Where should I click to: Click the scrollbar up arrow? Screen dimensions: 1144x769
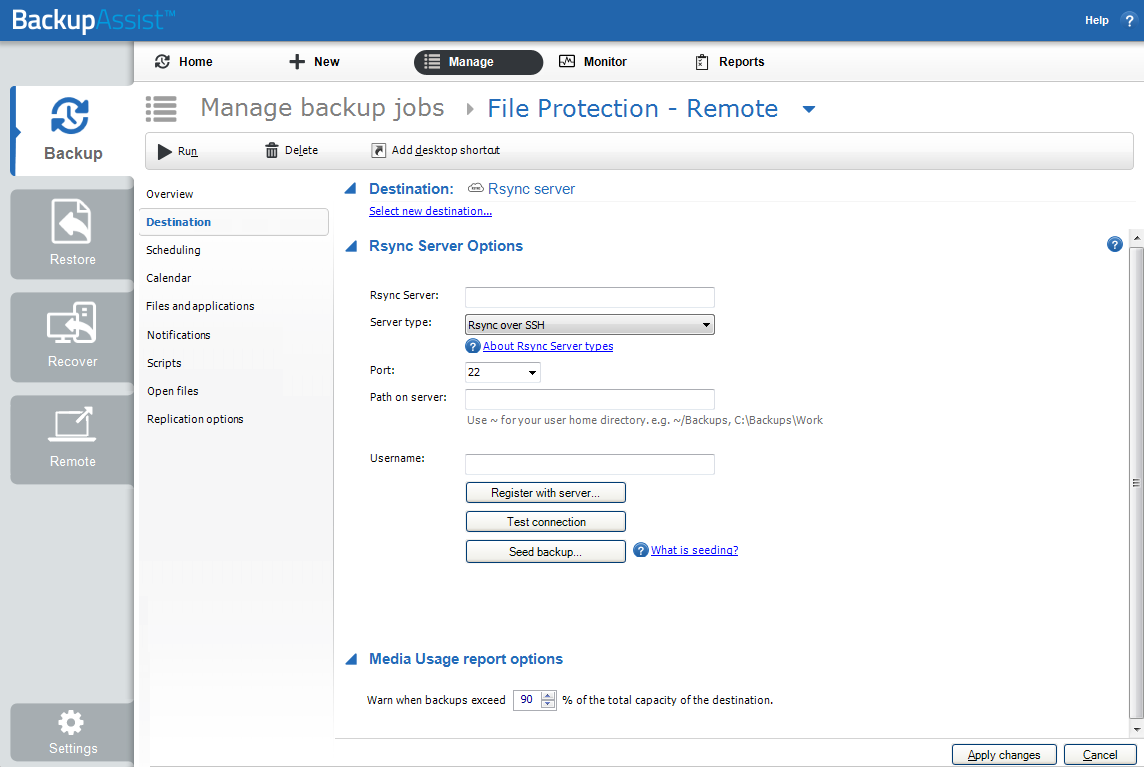point(1137,238)
